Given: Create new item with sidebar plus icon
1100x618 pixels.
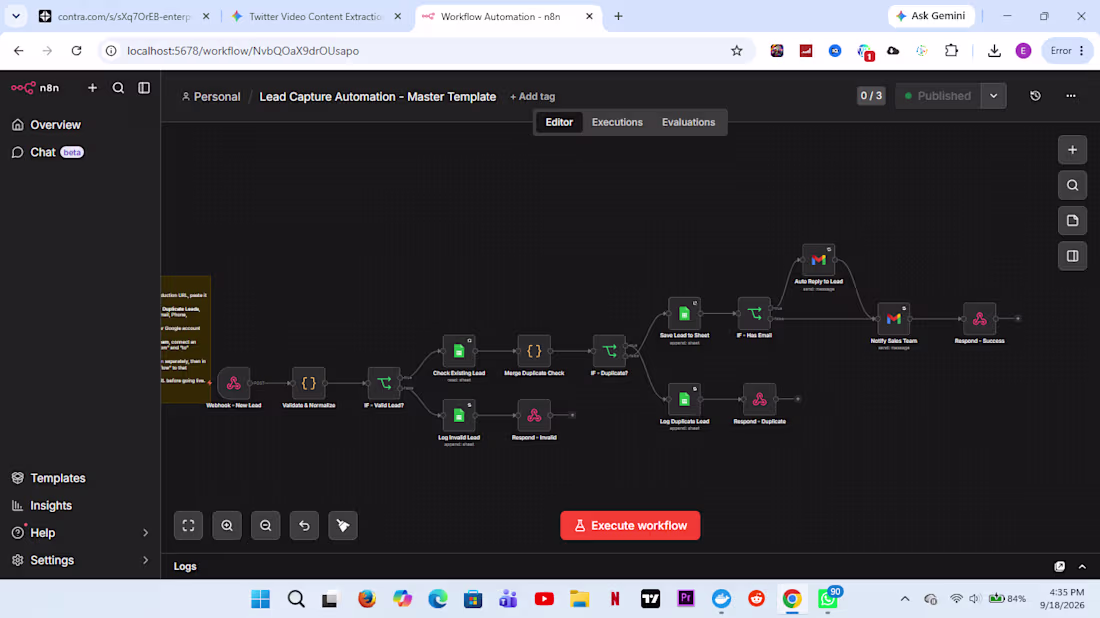Looking at the screenshot, I should pos(93,88).
